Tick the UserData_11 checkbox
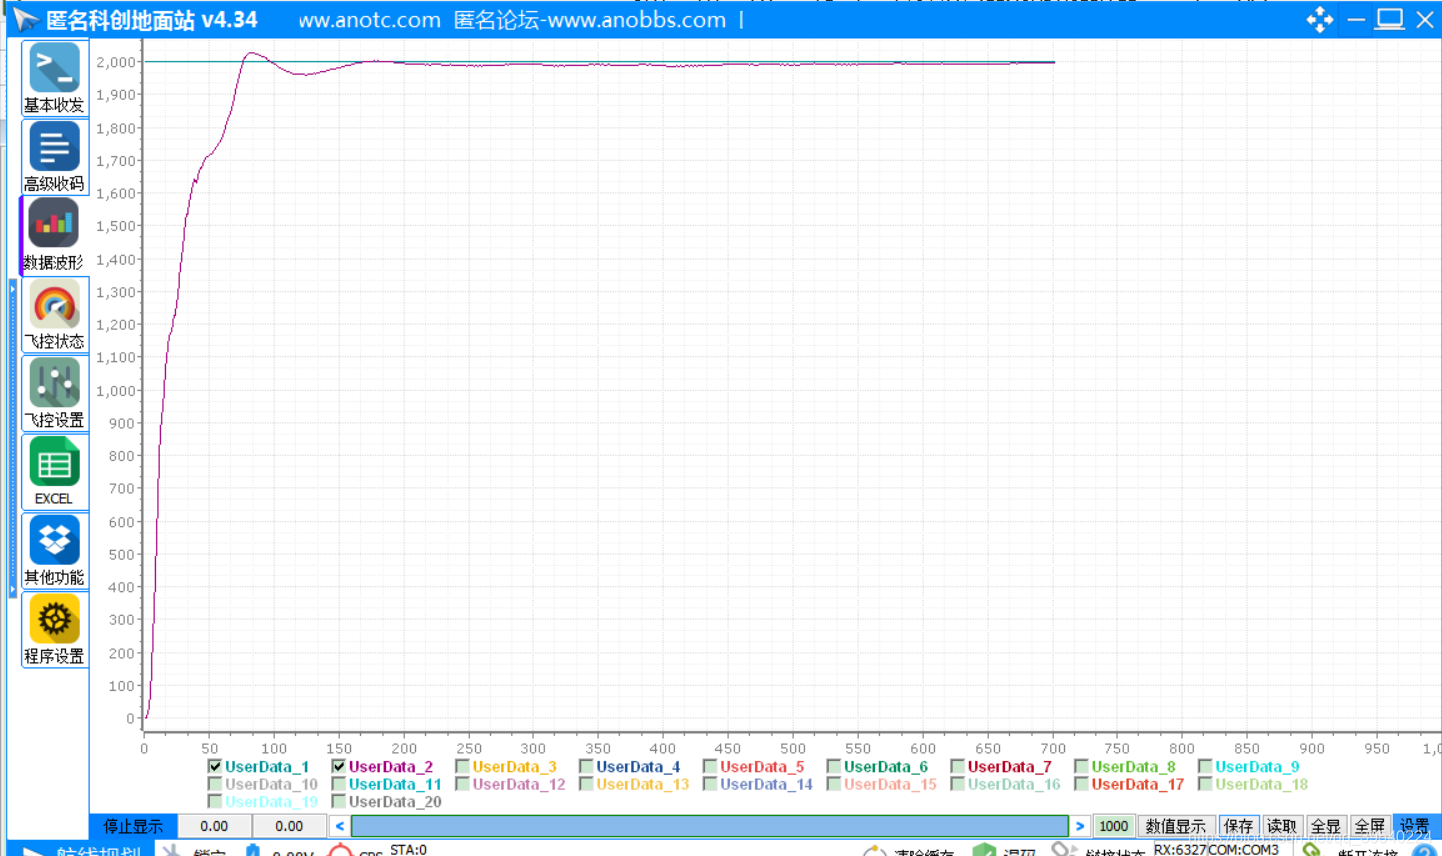This screenshot has width=1442, height=856. pyautogui.click(x=339, y=785)
